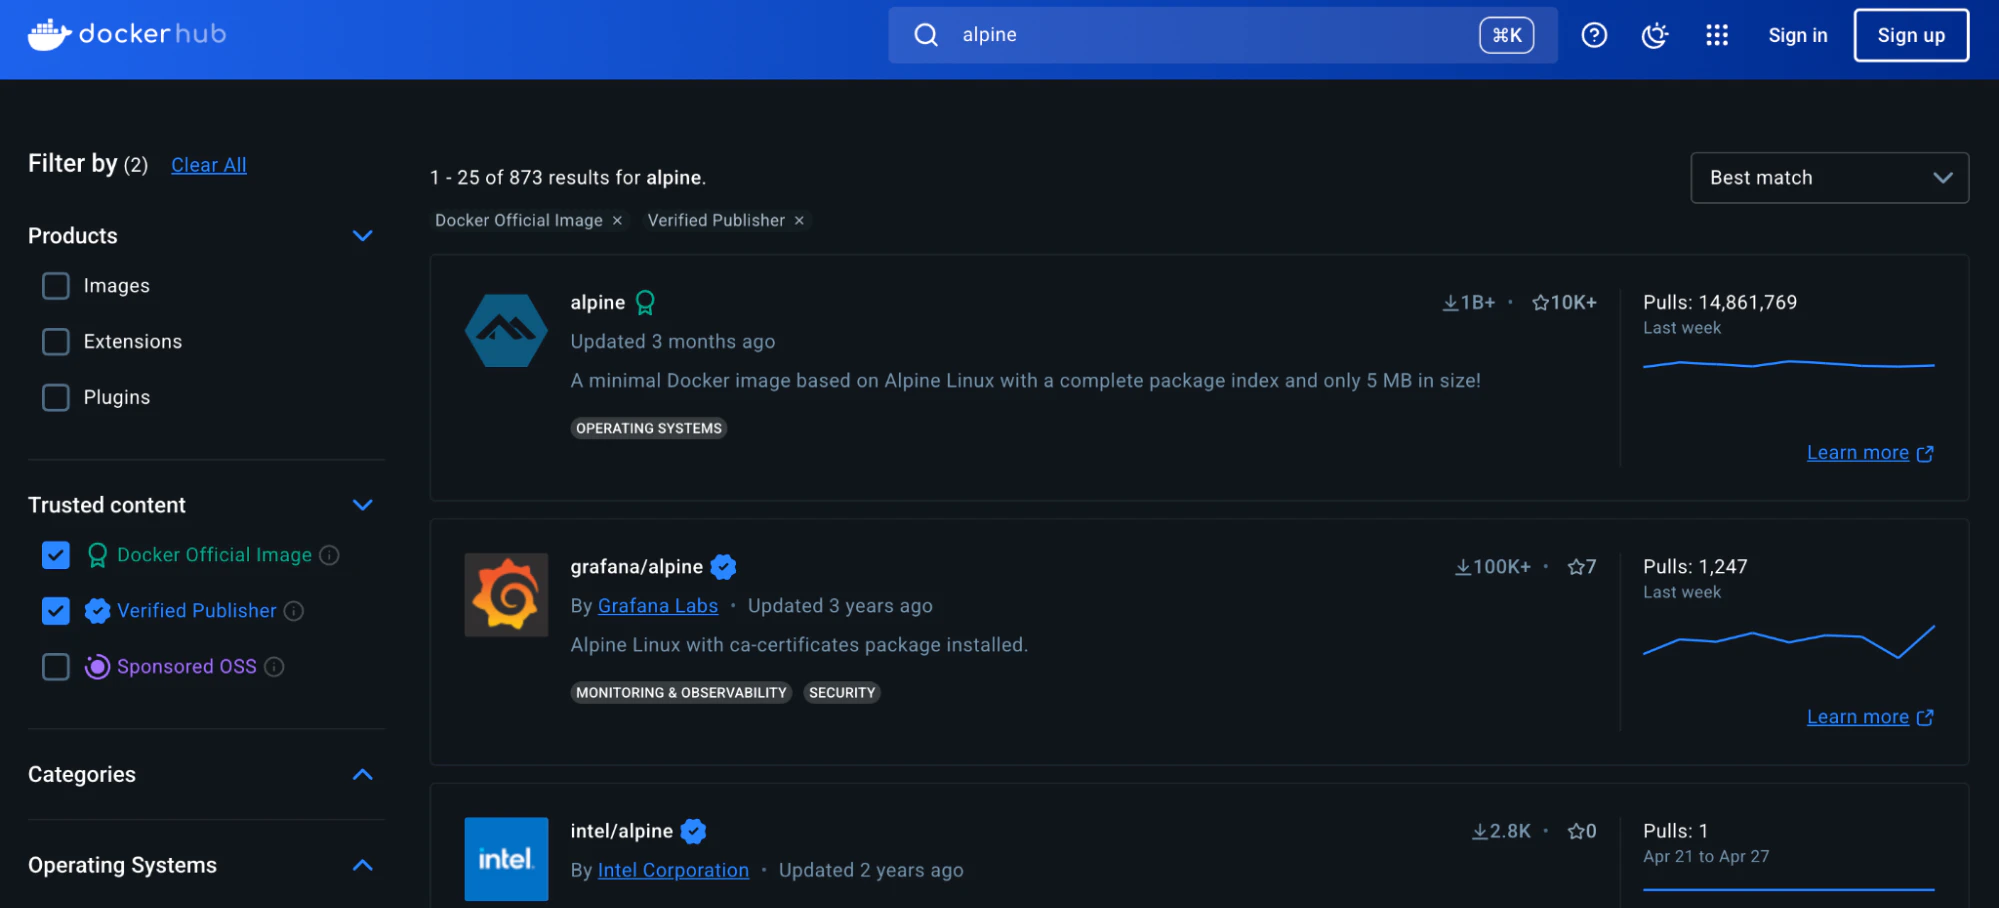Click the MONITORING & OBSERVABILITY tag
Screen dimensions: 1999x908
click(681, 692)
